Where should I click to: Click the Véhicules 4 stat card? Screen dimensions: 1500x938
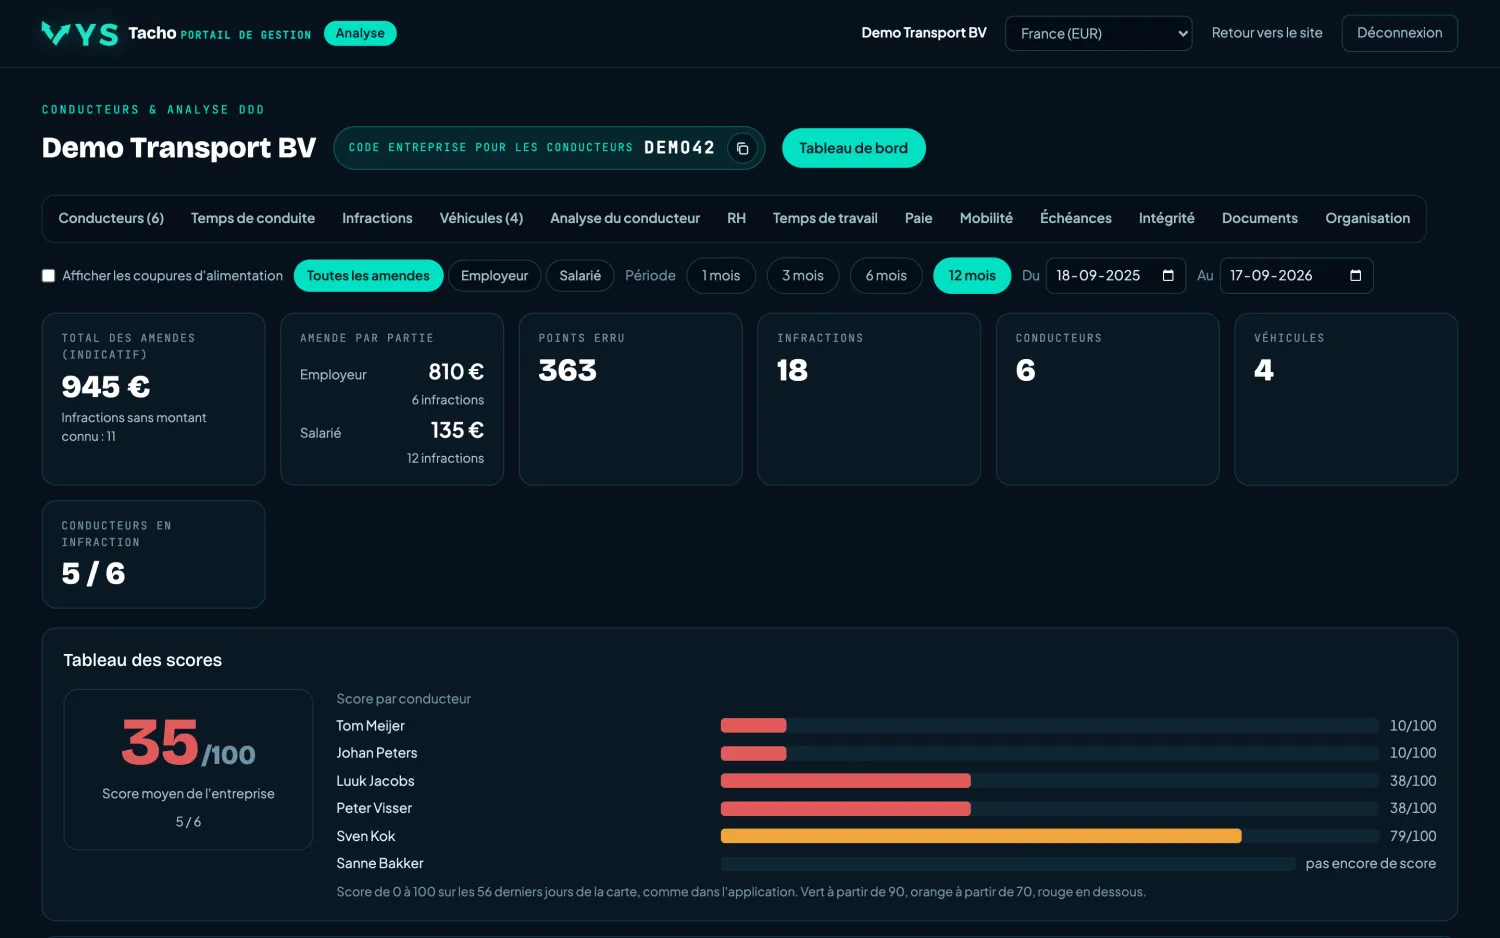pos(1346,399)
